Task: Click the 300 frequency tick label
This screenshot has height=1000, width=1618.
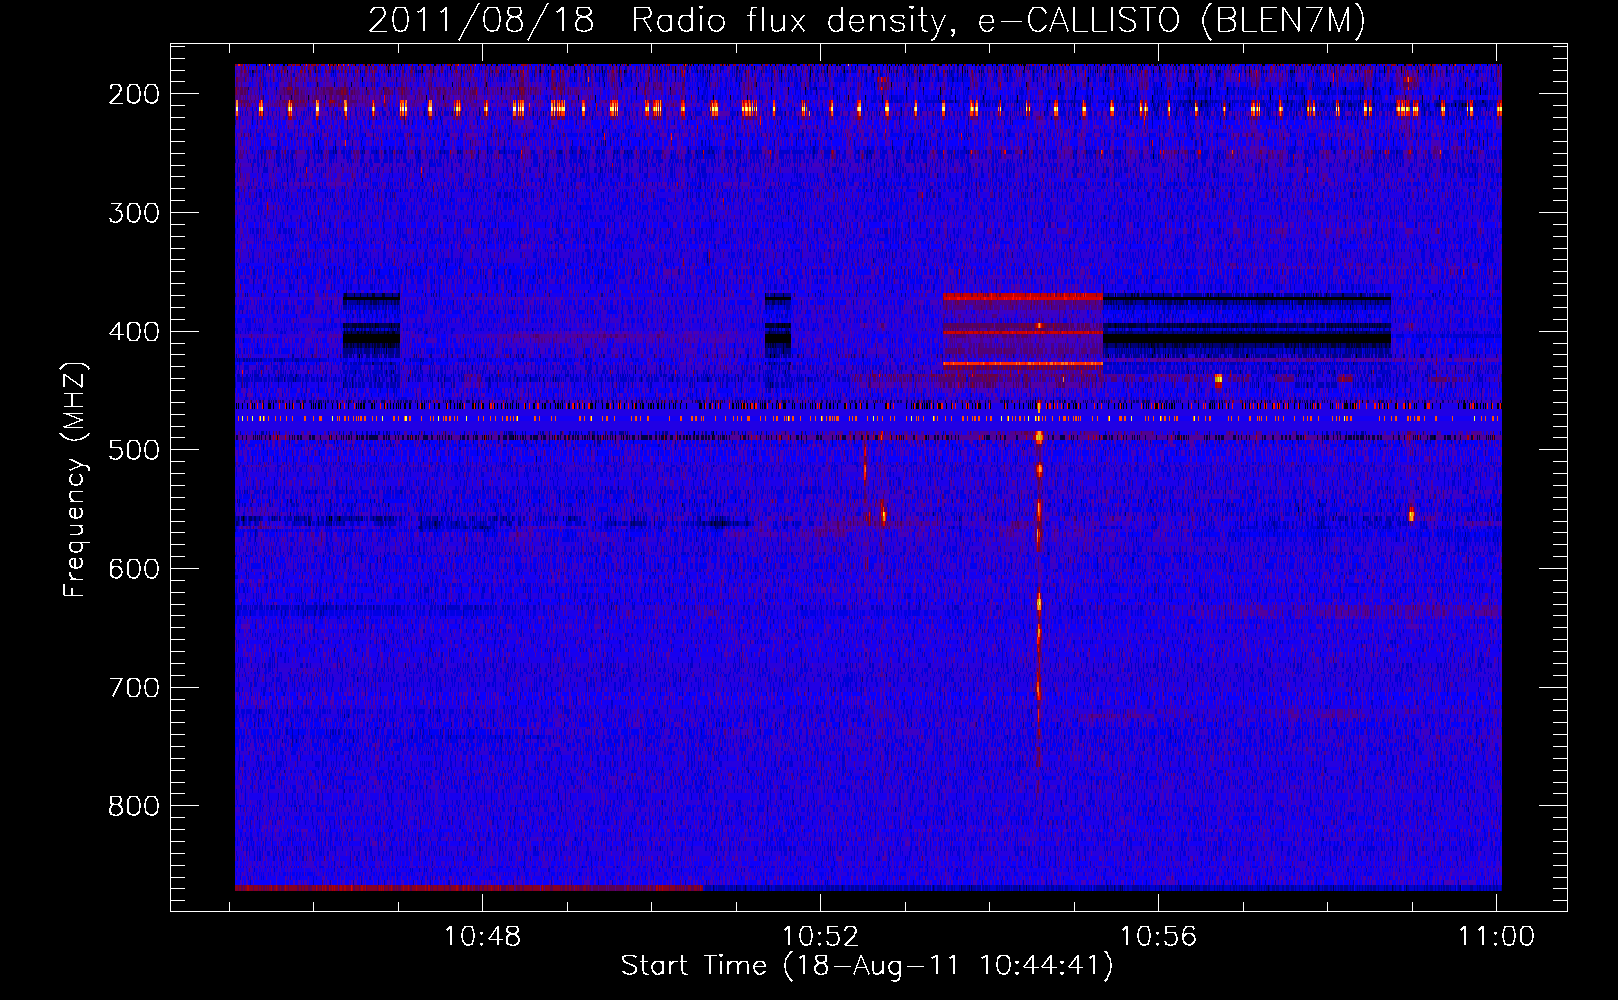Action: [134, 213]
